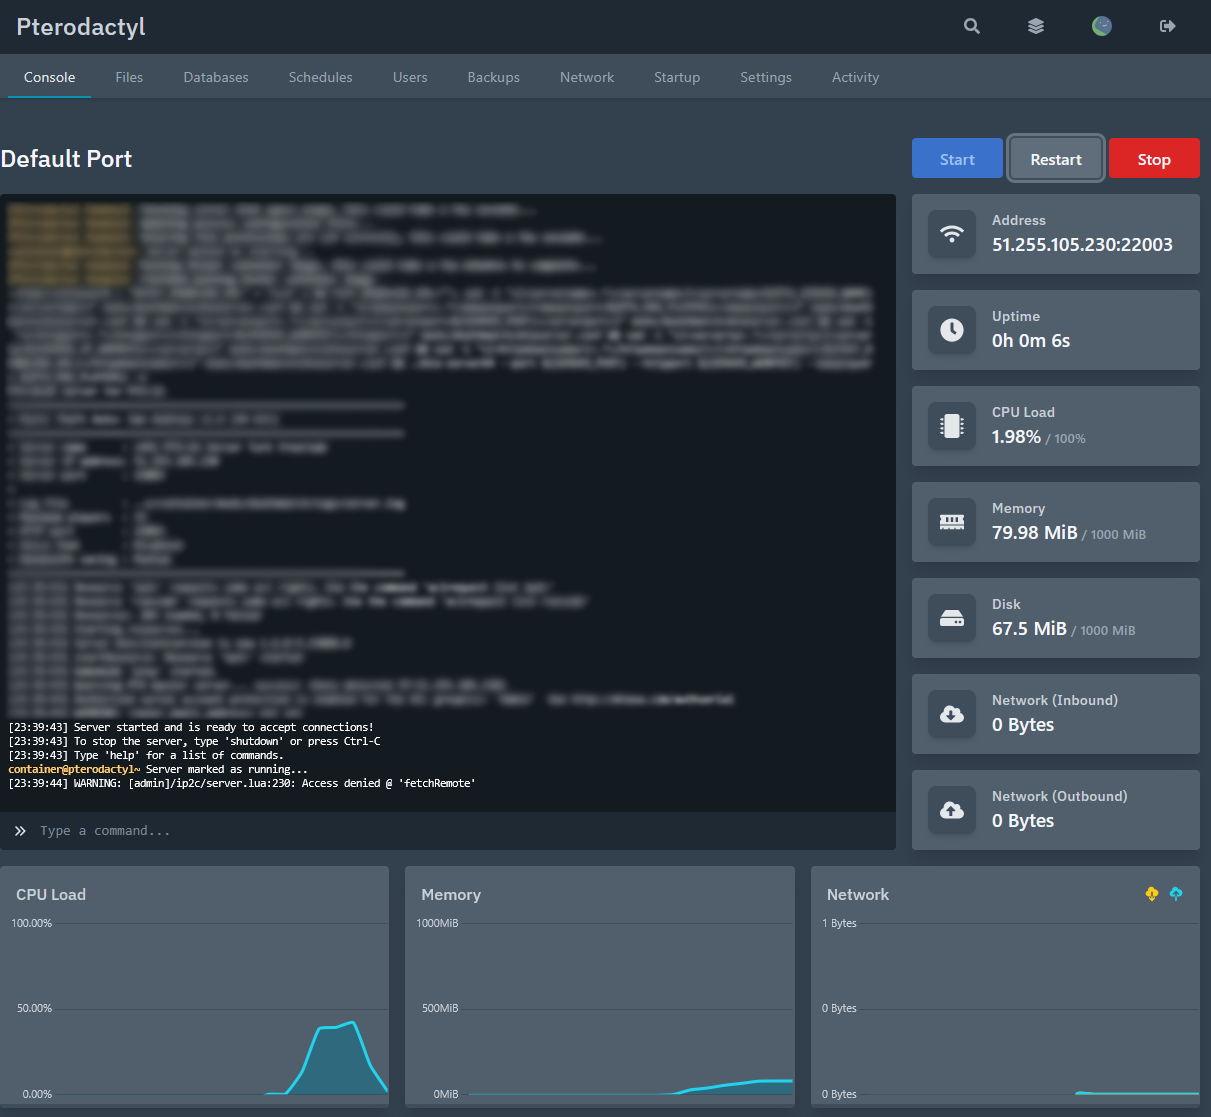This screenshot has width=1211, height=1117.
Task: Open the account avatar icon
Action: click(x=1101, y=27)
